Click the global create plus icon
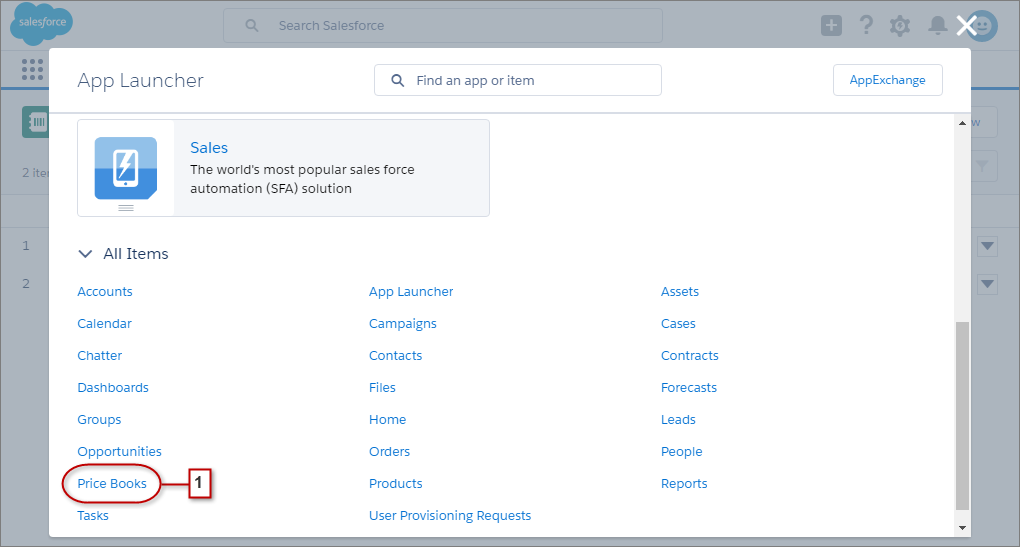 click(x=831, y=25)
